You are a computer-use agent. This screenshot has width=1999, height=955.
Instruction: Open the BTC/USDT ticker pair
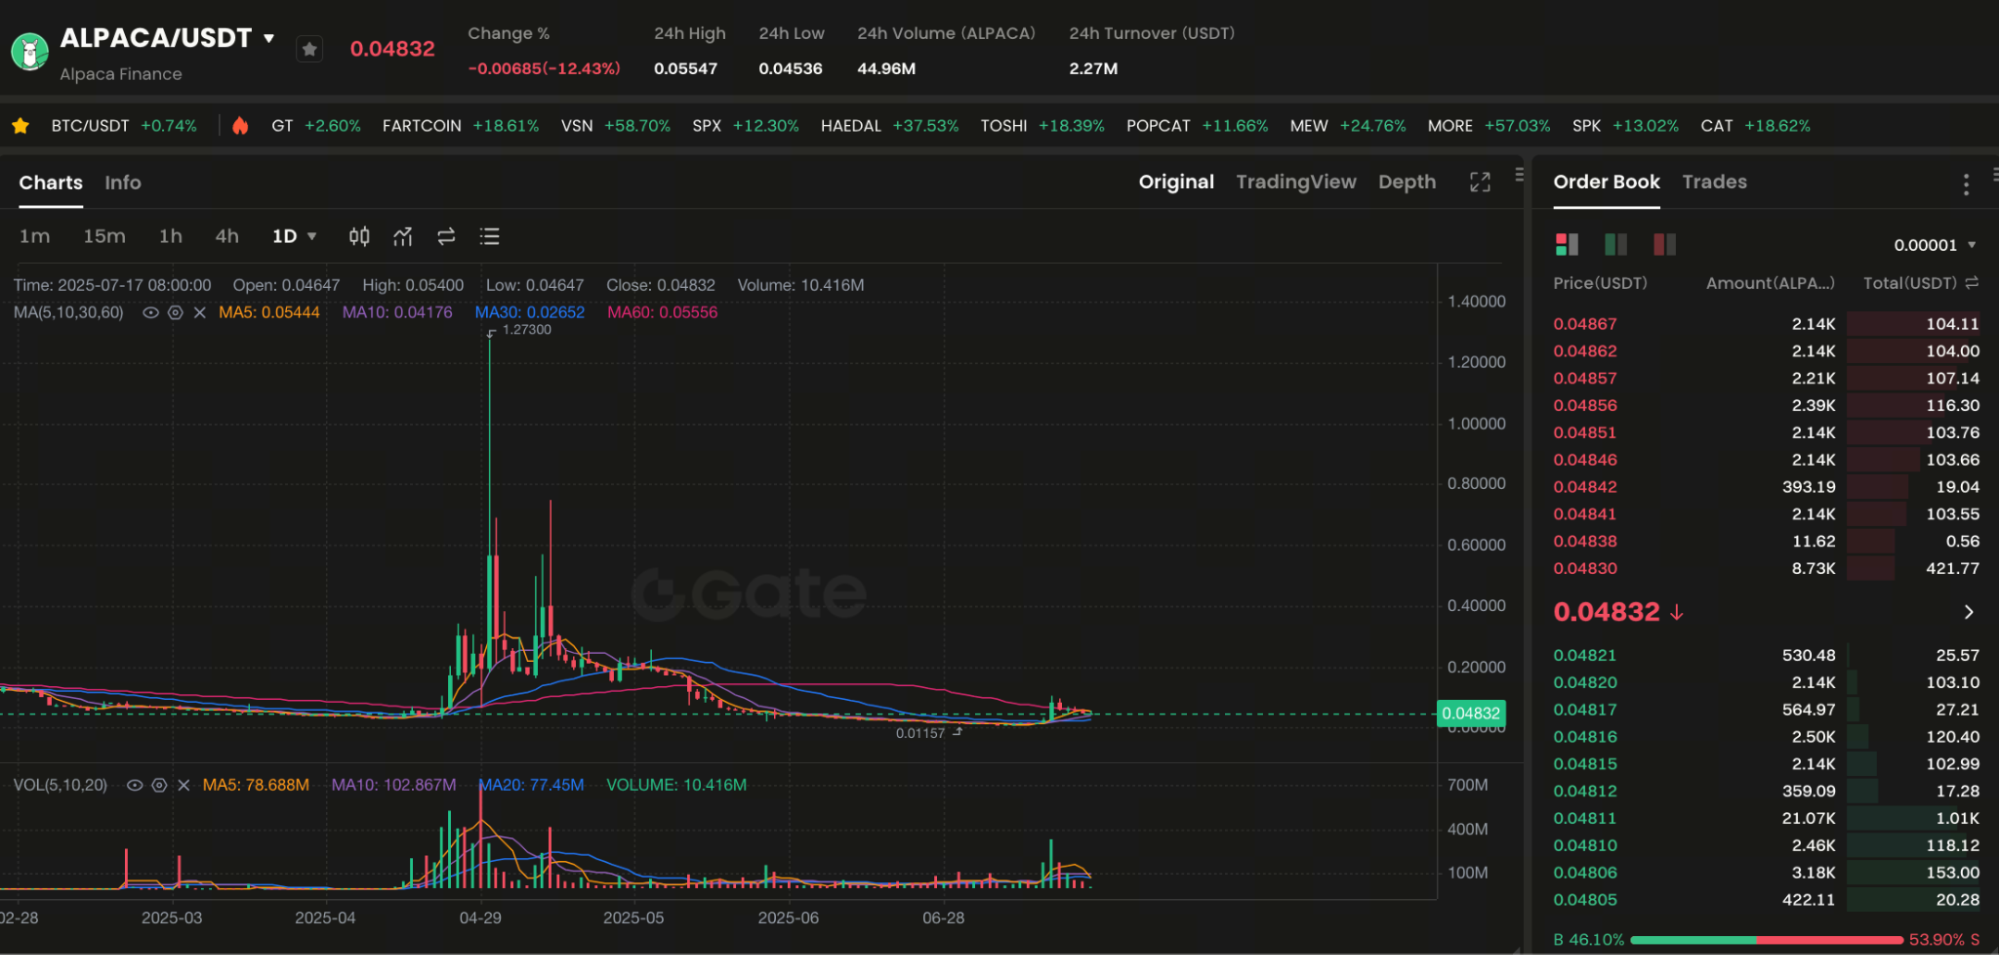pos(124,126)
